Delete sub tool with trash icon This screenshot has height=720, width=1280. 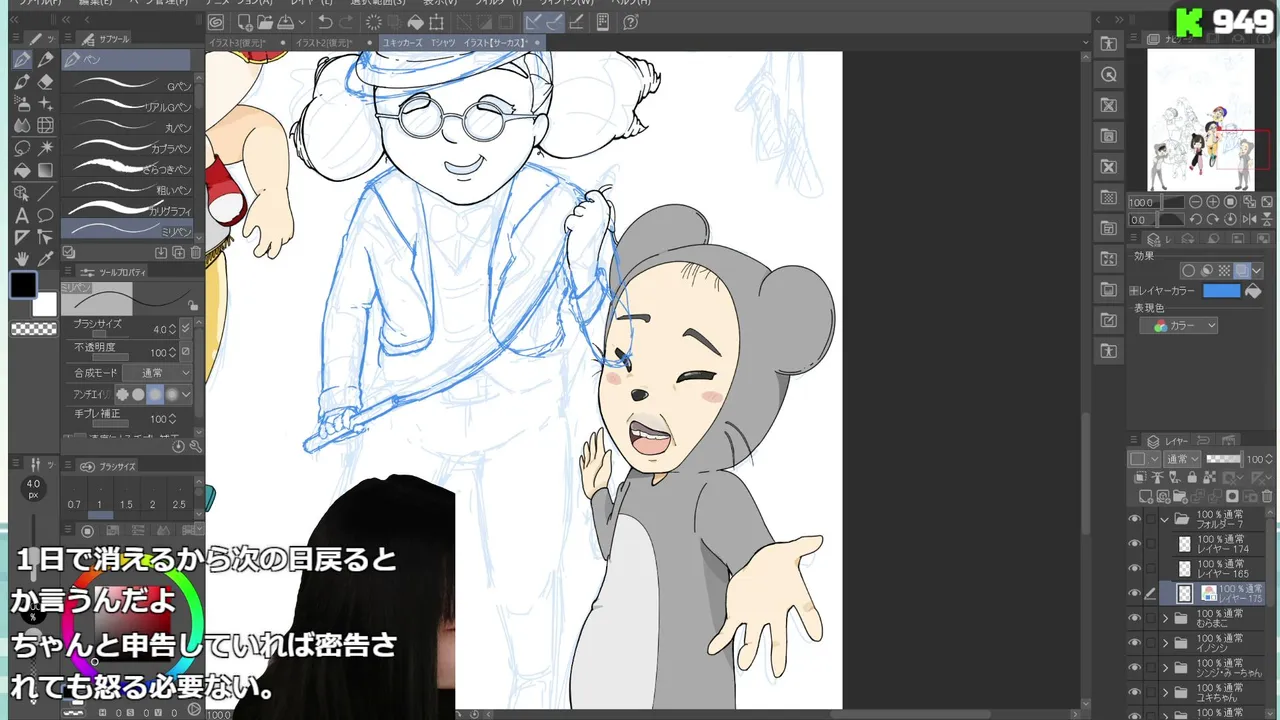195,253
